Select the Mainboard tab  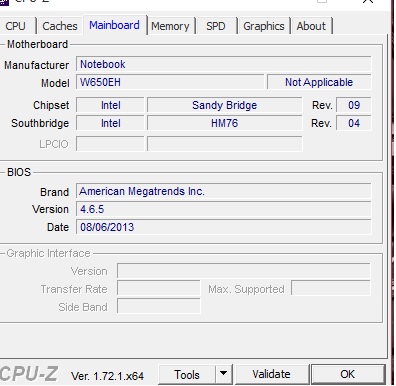click(x=114, y=25)
